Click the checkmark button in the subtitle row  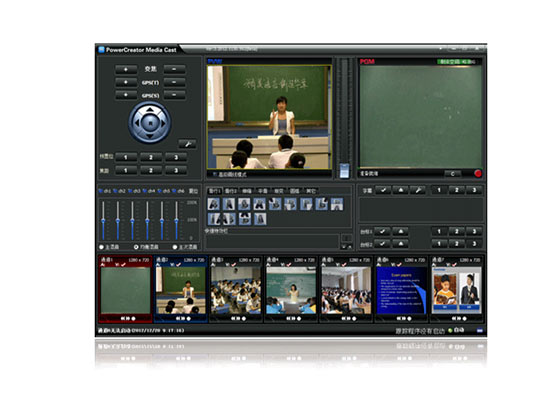383,190
